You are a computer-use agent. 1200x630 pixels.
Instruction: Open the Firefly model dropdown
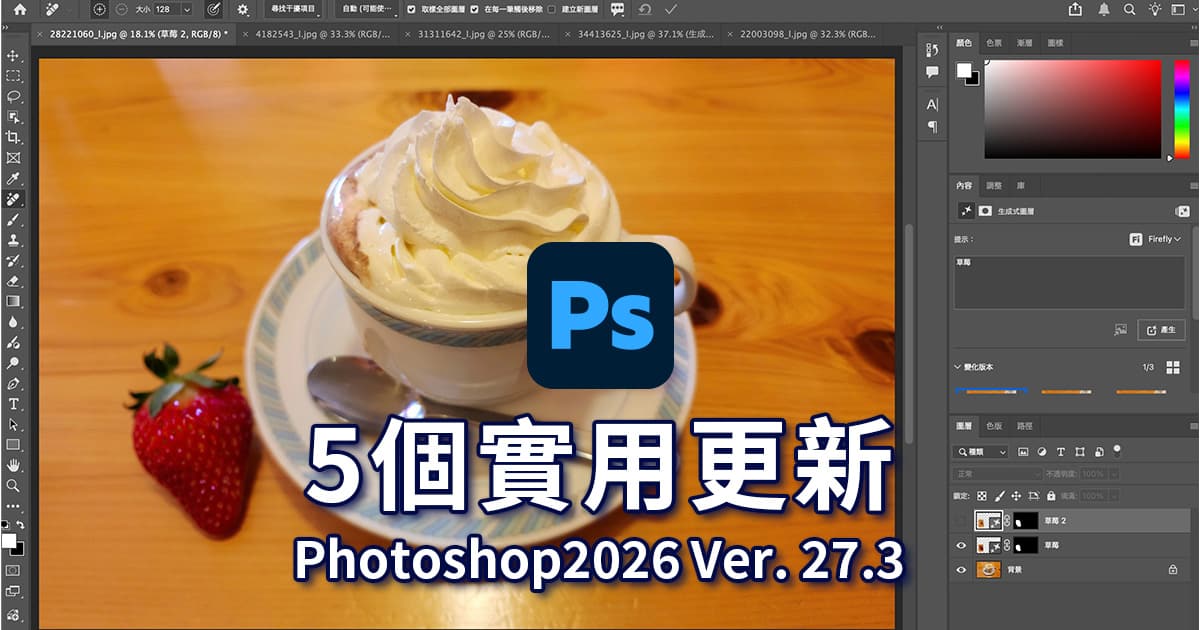coord(1155,239)
